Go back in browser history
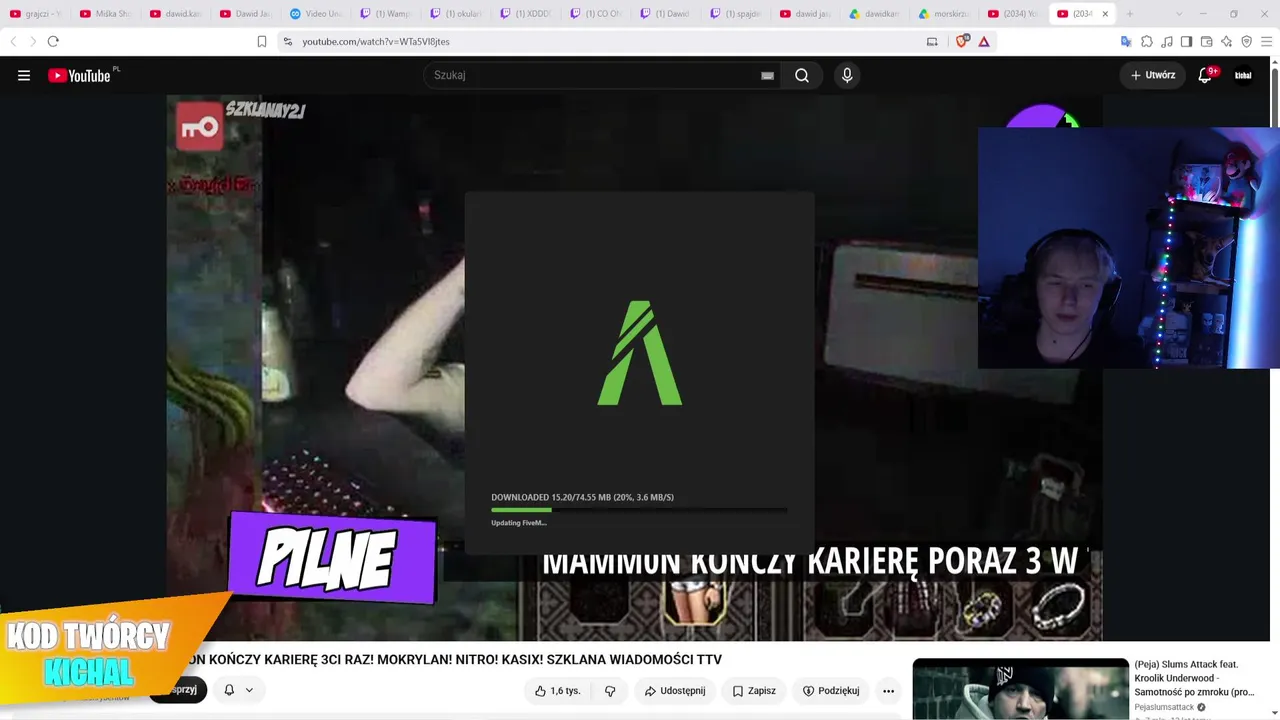The height and width of the screenshot is (720, 1280). click(13, 41)
